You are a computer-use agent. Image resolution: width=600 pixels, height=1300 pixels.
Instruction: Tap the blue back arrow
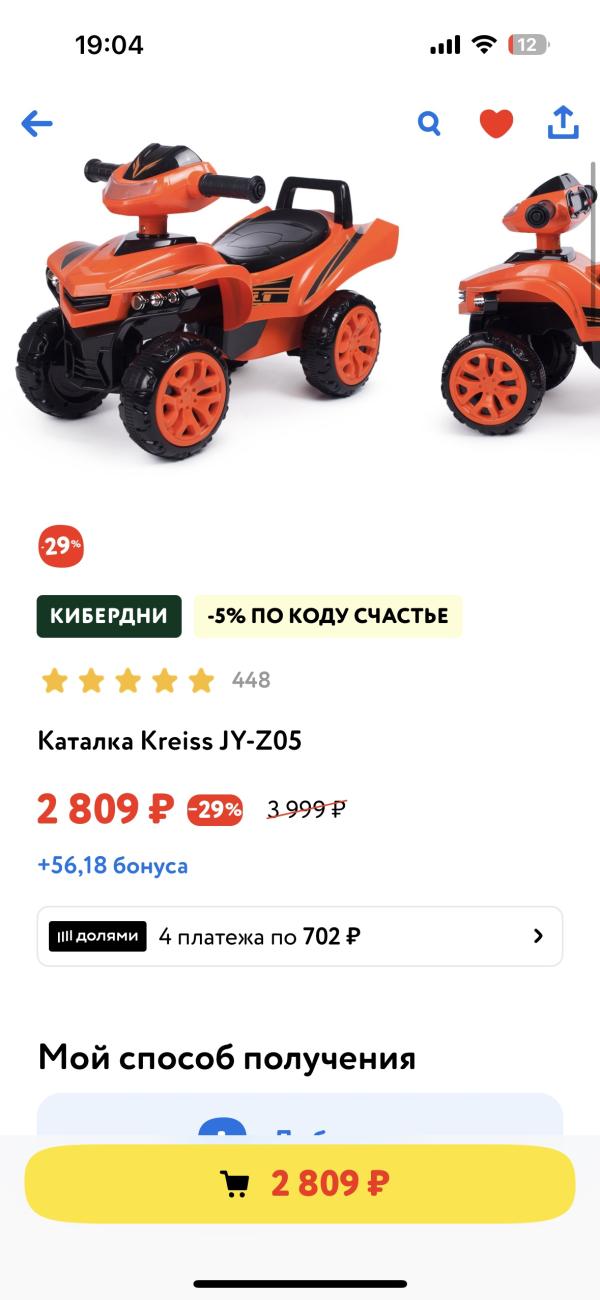click(37, 124)
